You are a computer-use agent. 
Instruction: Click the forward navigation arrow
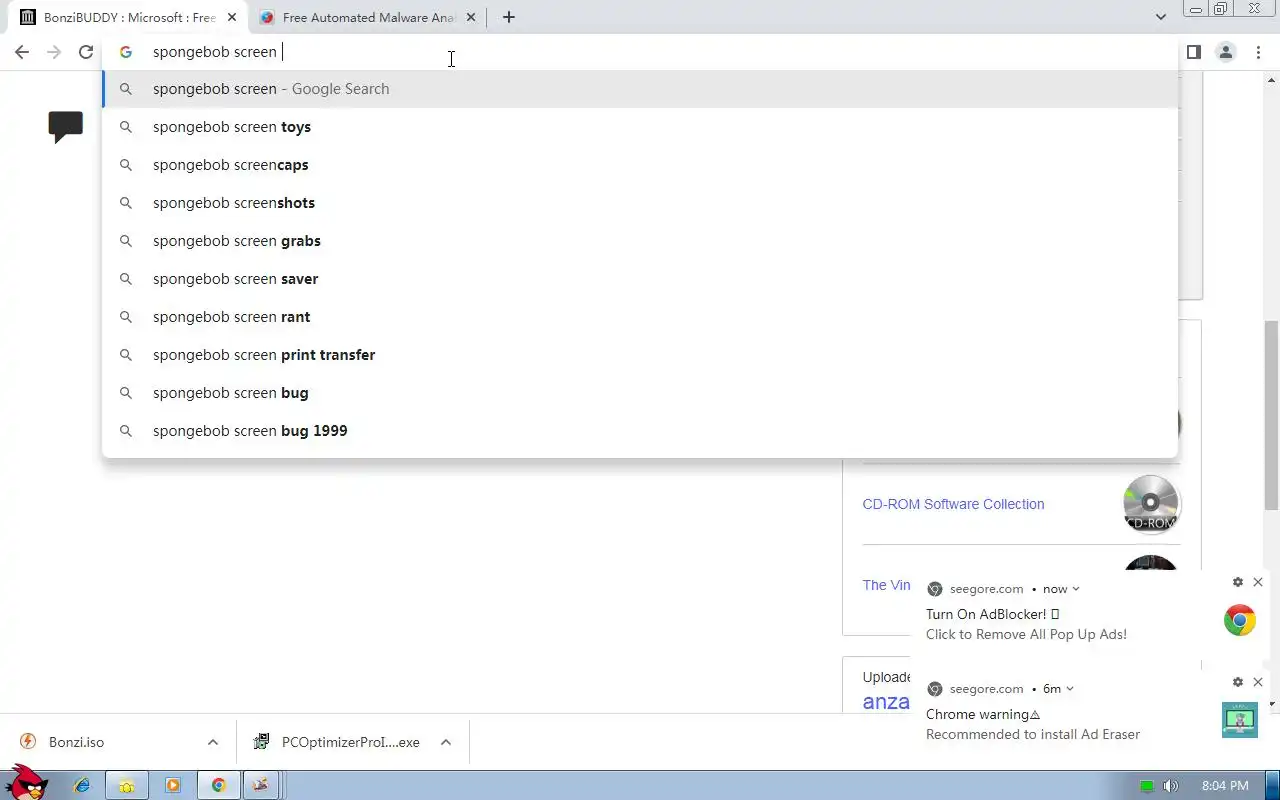pos(54,52)
